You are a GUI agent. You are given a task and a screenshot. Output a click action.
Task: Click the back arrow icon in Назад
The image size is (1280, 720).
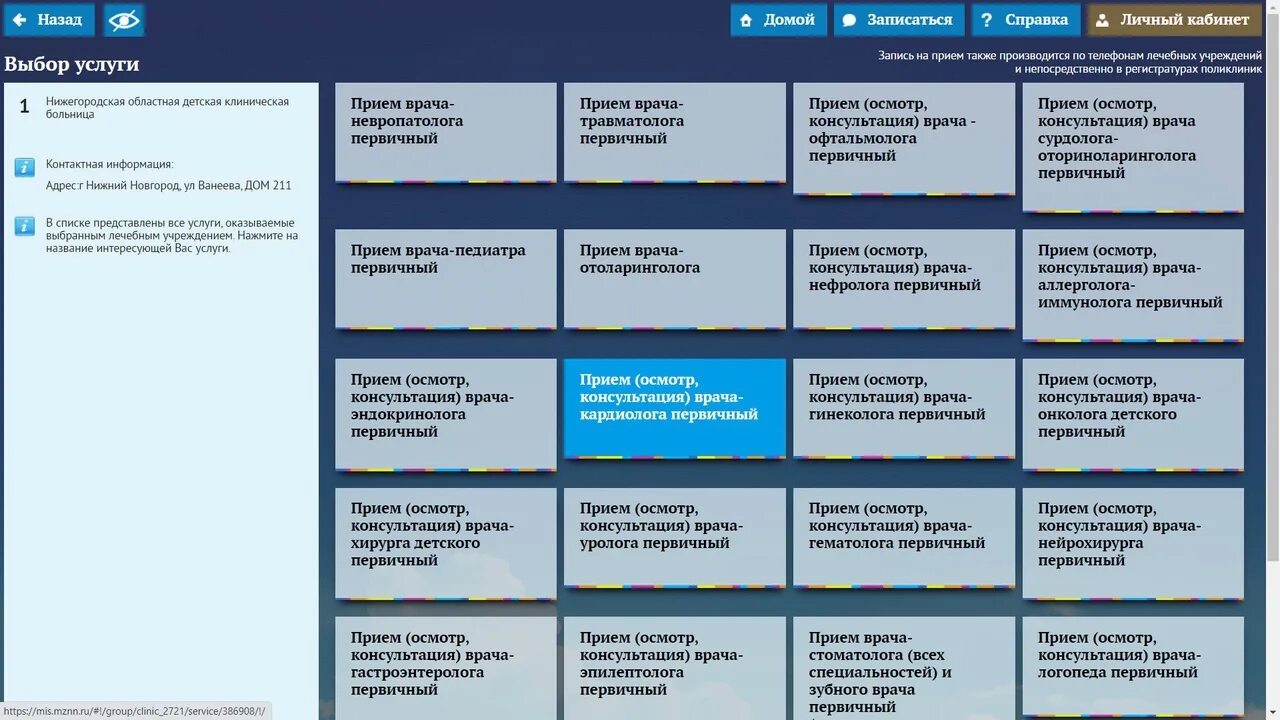(20, 20)
